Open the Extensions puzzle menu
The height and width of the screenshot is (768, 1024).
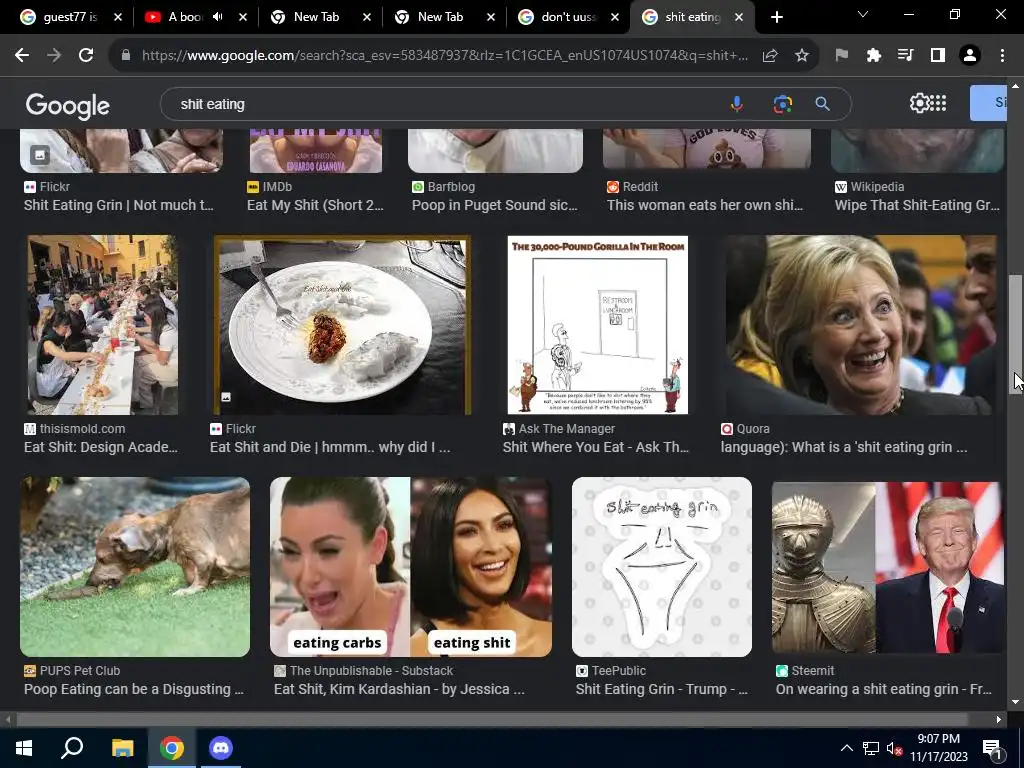tap(873, 56)
